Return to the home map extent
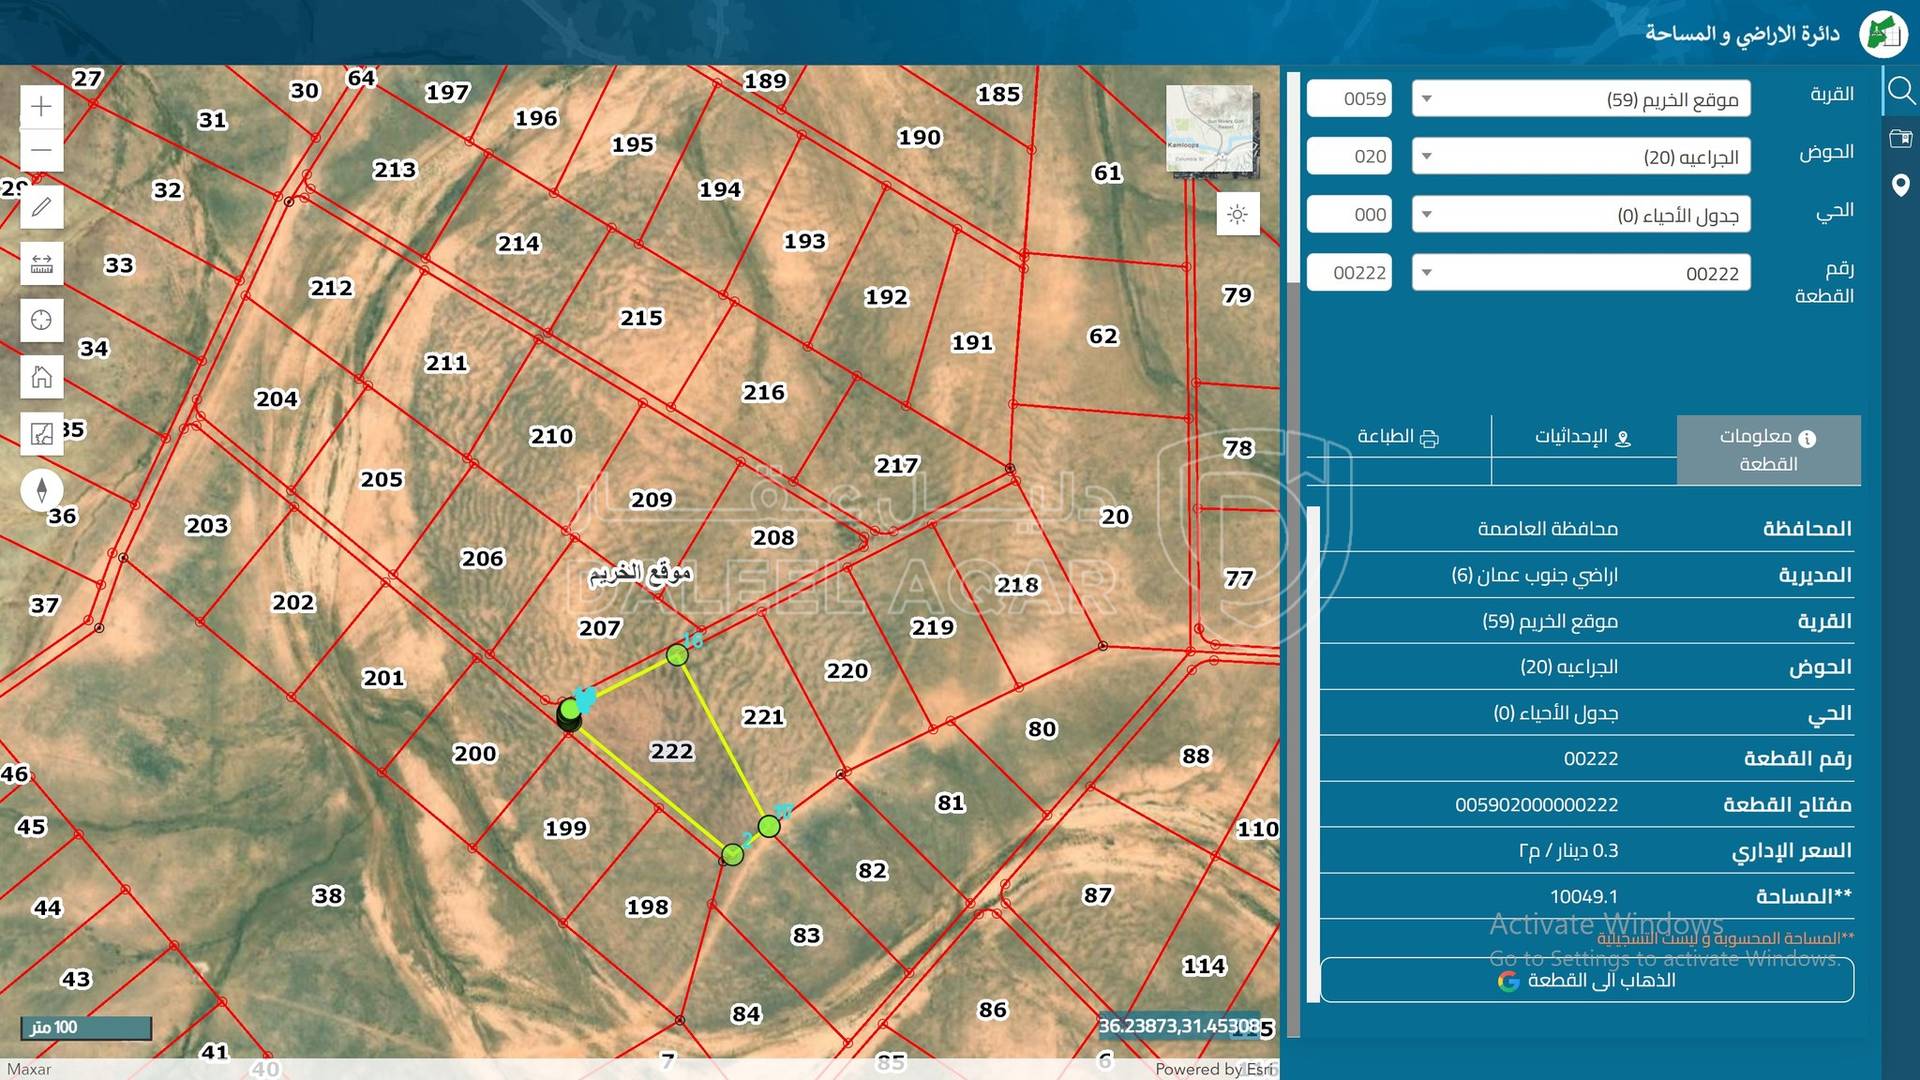 coord(41,377)
